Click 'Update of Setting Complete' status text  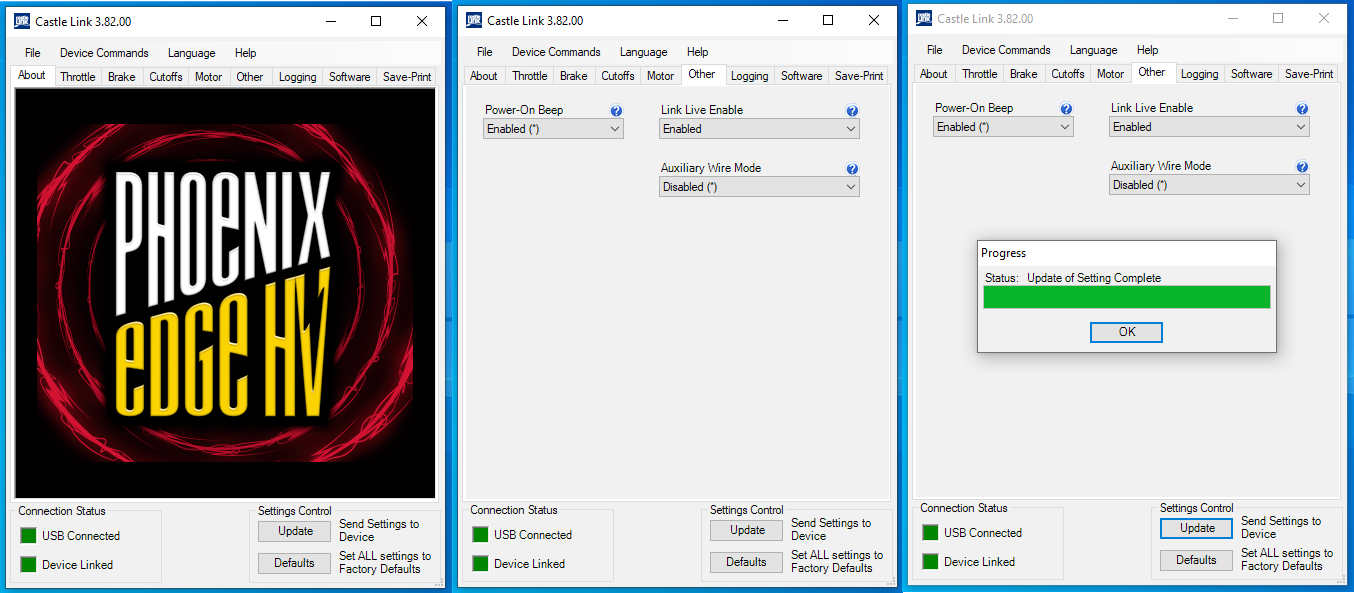click(x=1094, y=278)
